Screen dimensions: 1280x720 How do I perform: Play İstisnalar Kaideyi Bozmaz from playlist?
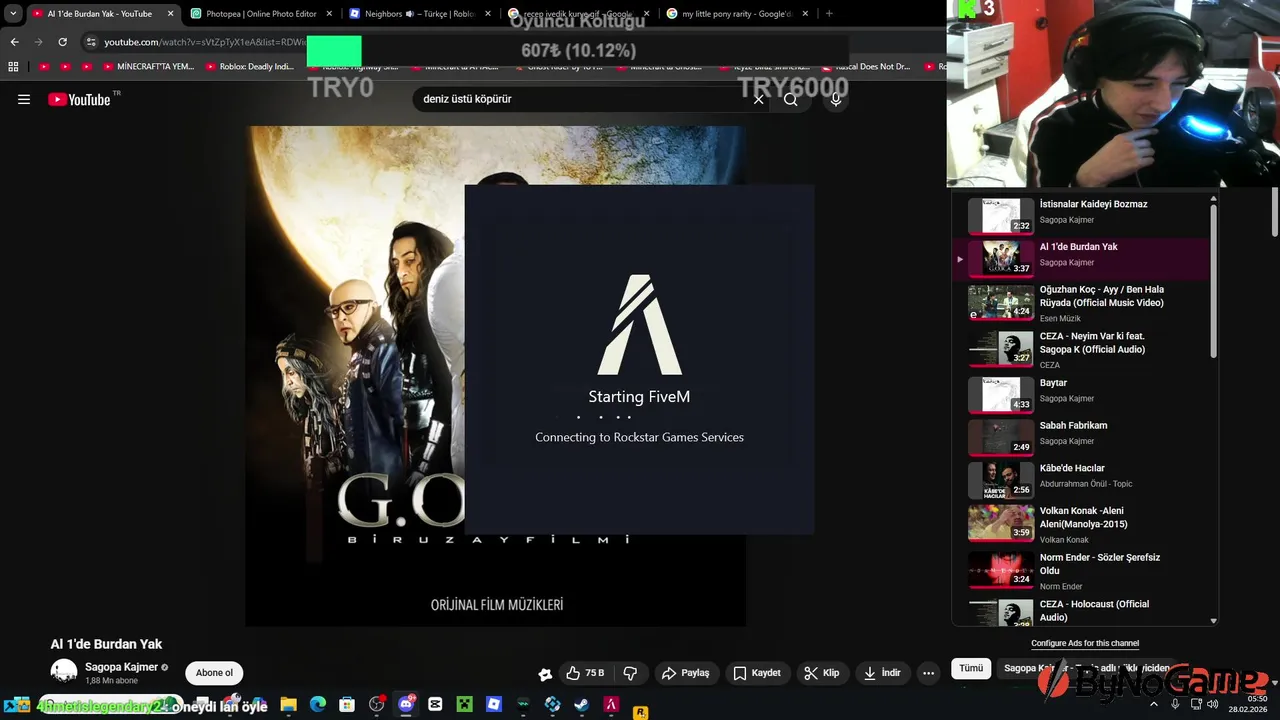1084,214
